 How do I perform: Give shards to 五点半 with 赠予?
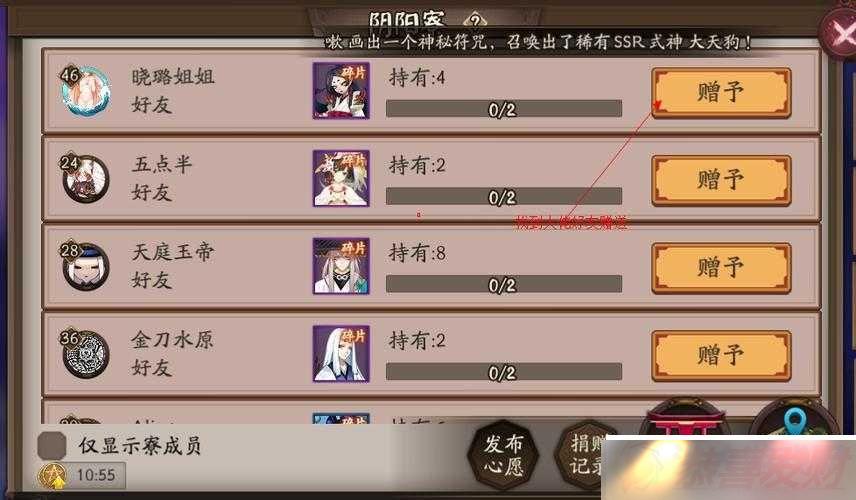[721, 181]
